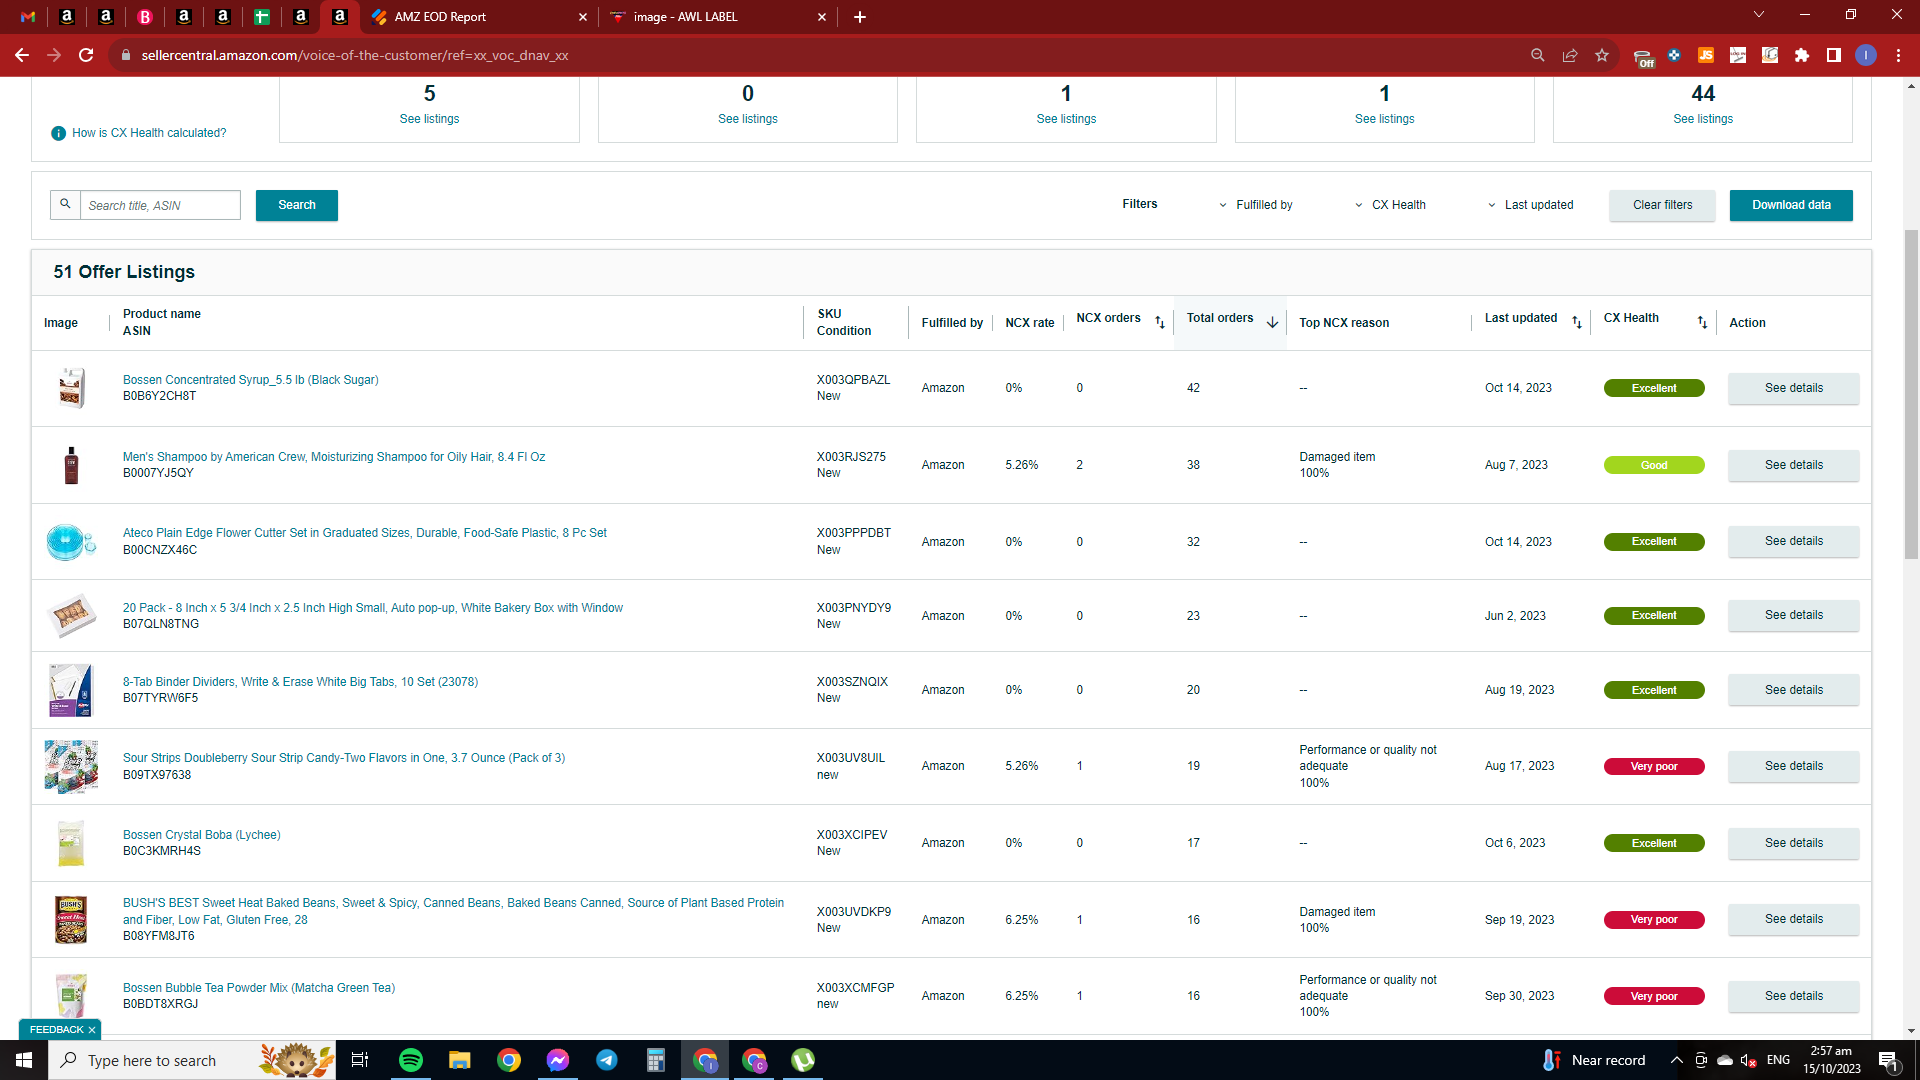See details for Sour Strips Doubleberry candy
Viewport: 1920px width, 1080px height.
(1793, 766)
